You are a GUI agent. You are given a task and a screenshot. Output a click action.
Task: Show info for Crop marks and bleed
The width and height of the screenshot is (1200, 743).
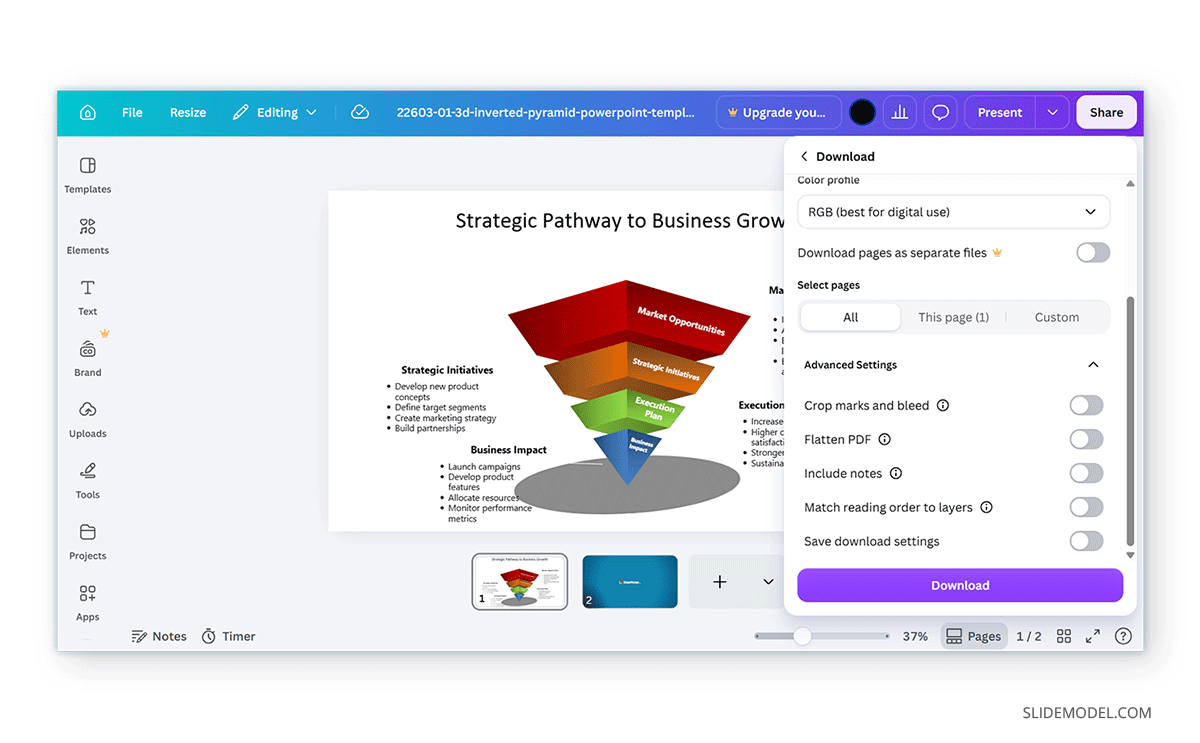[943, 406]
